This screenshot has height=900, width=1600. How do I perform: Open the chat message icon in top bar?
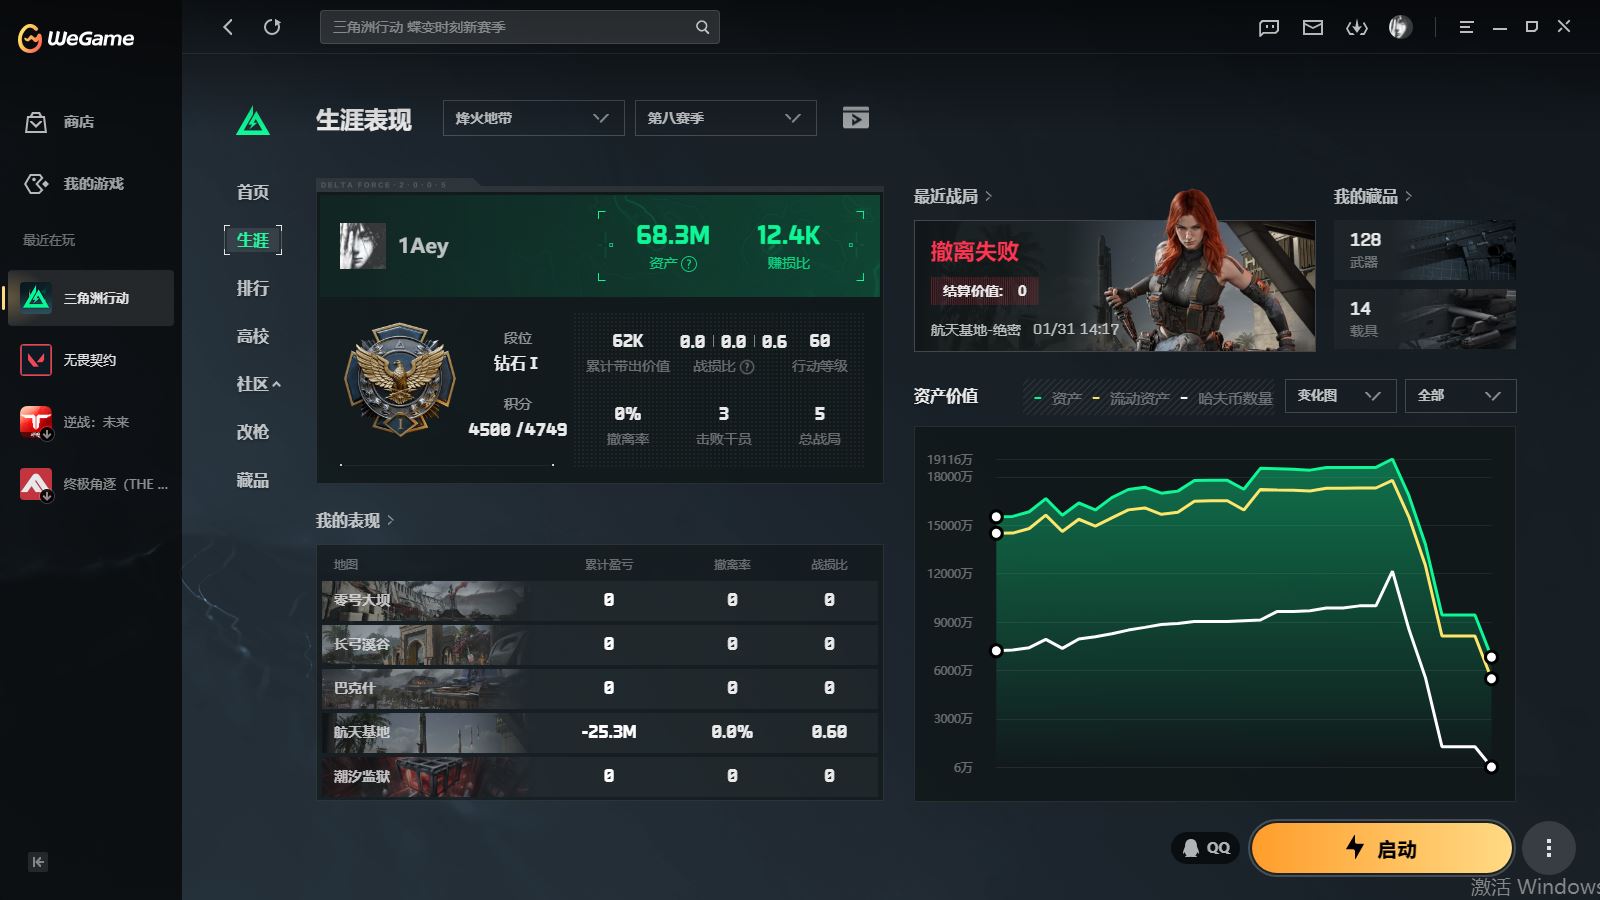pyautogui.click(x=1269, y=27)
